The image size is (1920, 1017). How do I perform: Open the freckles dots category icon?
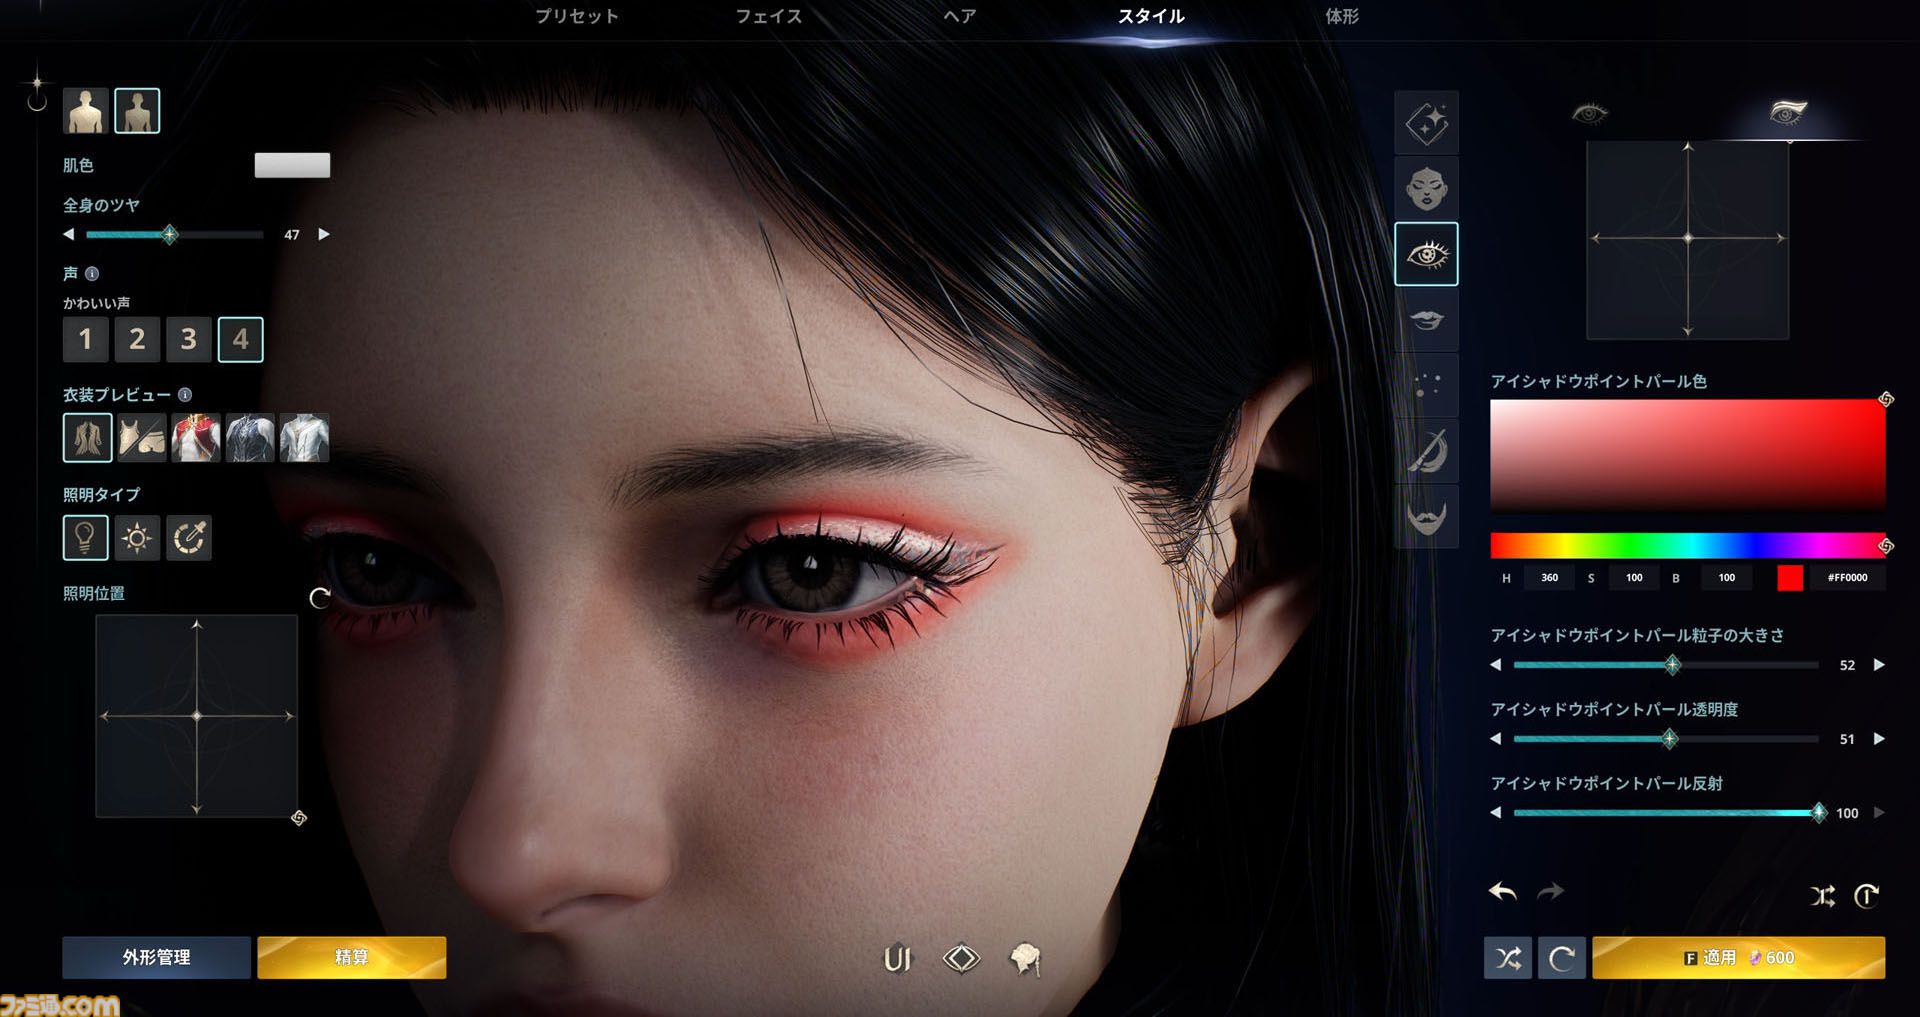1426,385
